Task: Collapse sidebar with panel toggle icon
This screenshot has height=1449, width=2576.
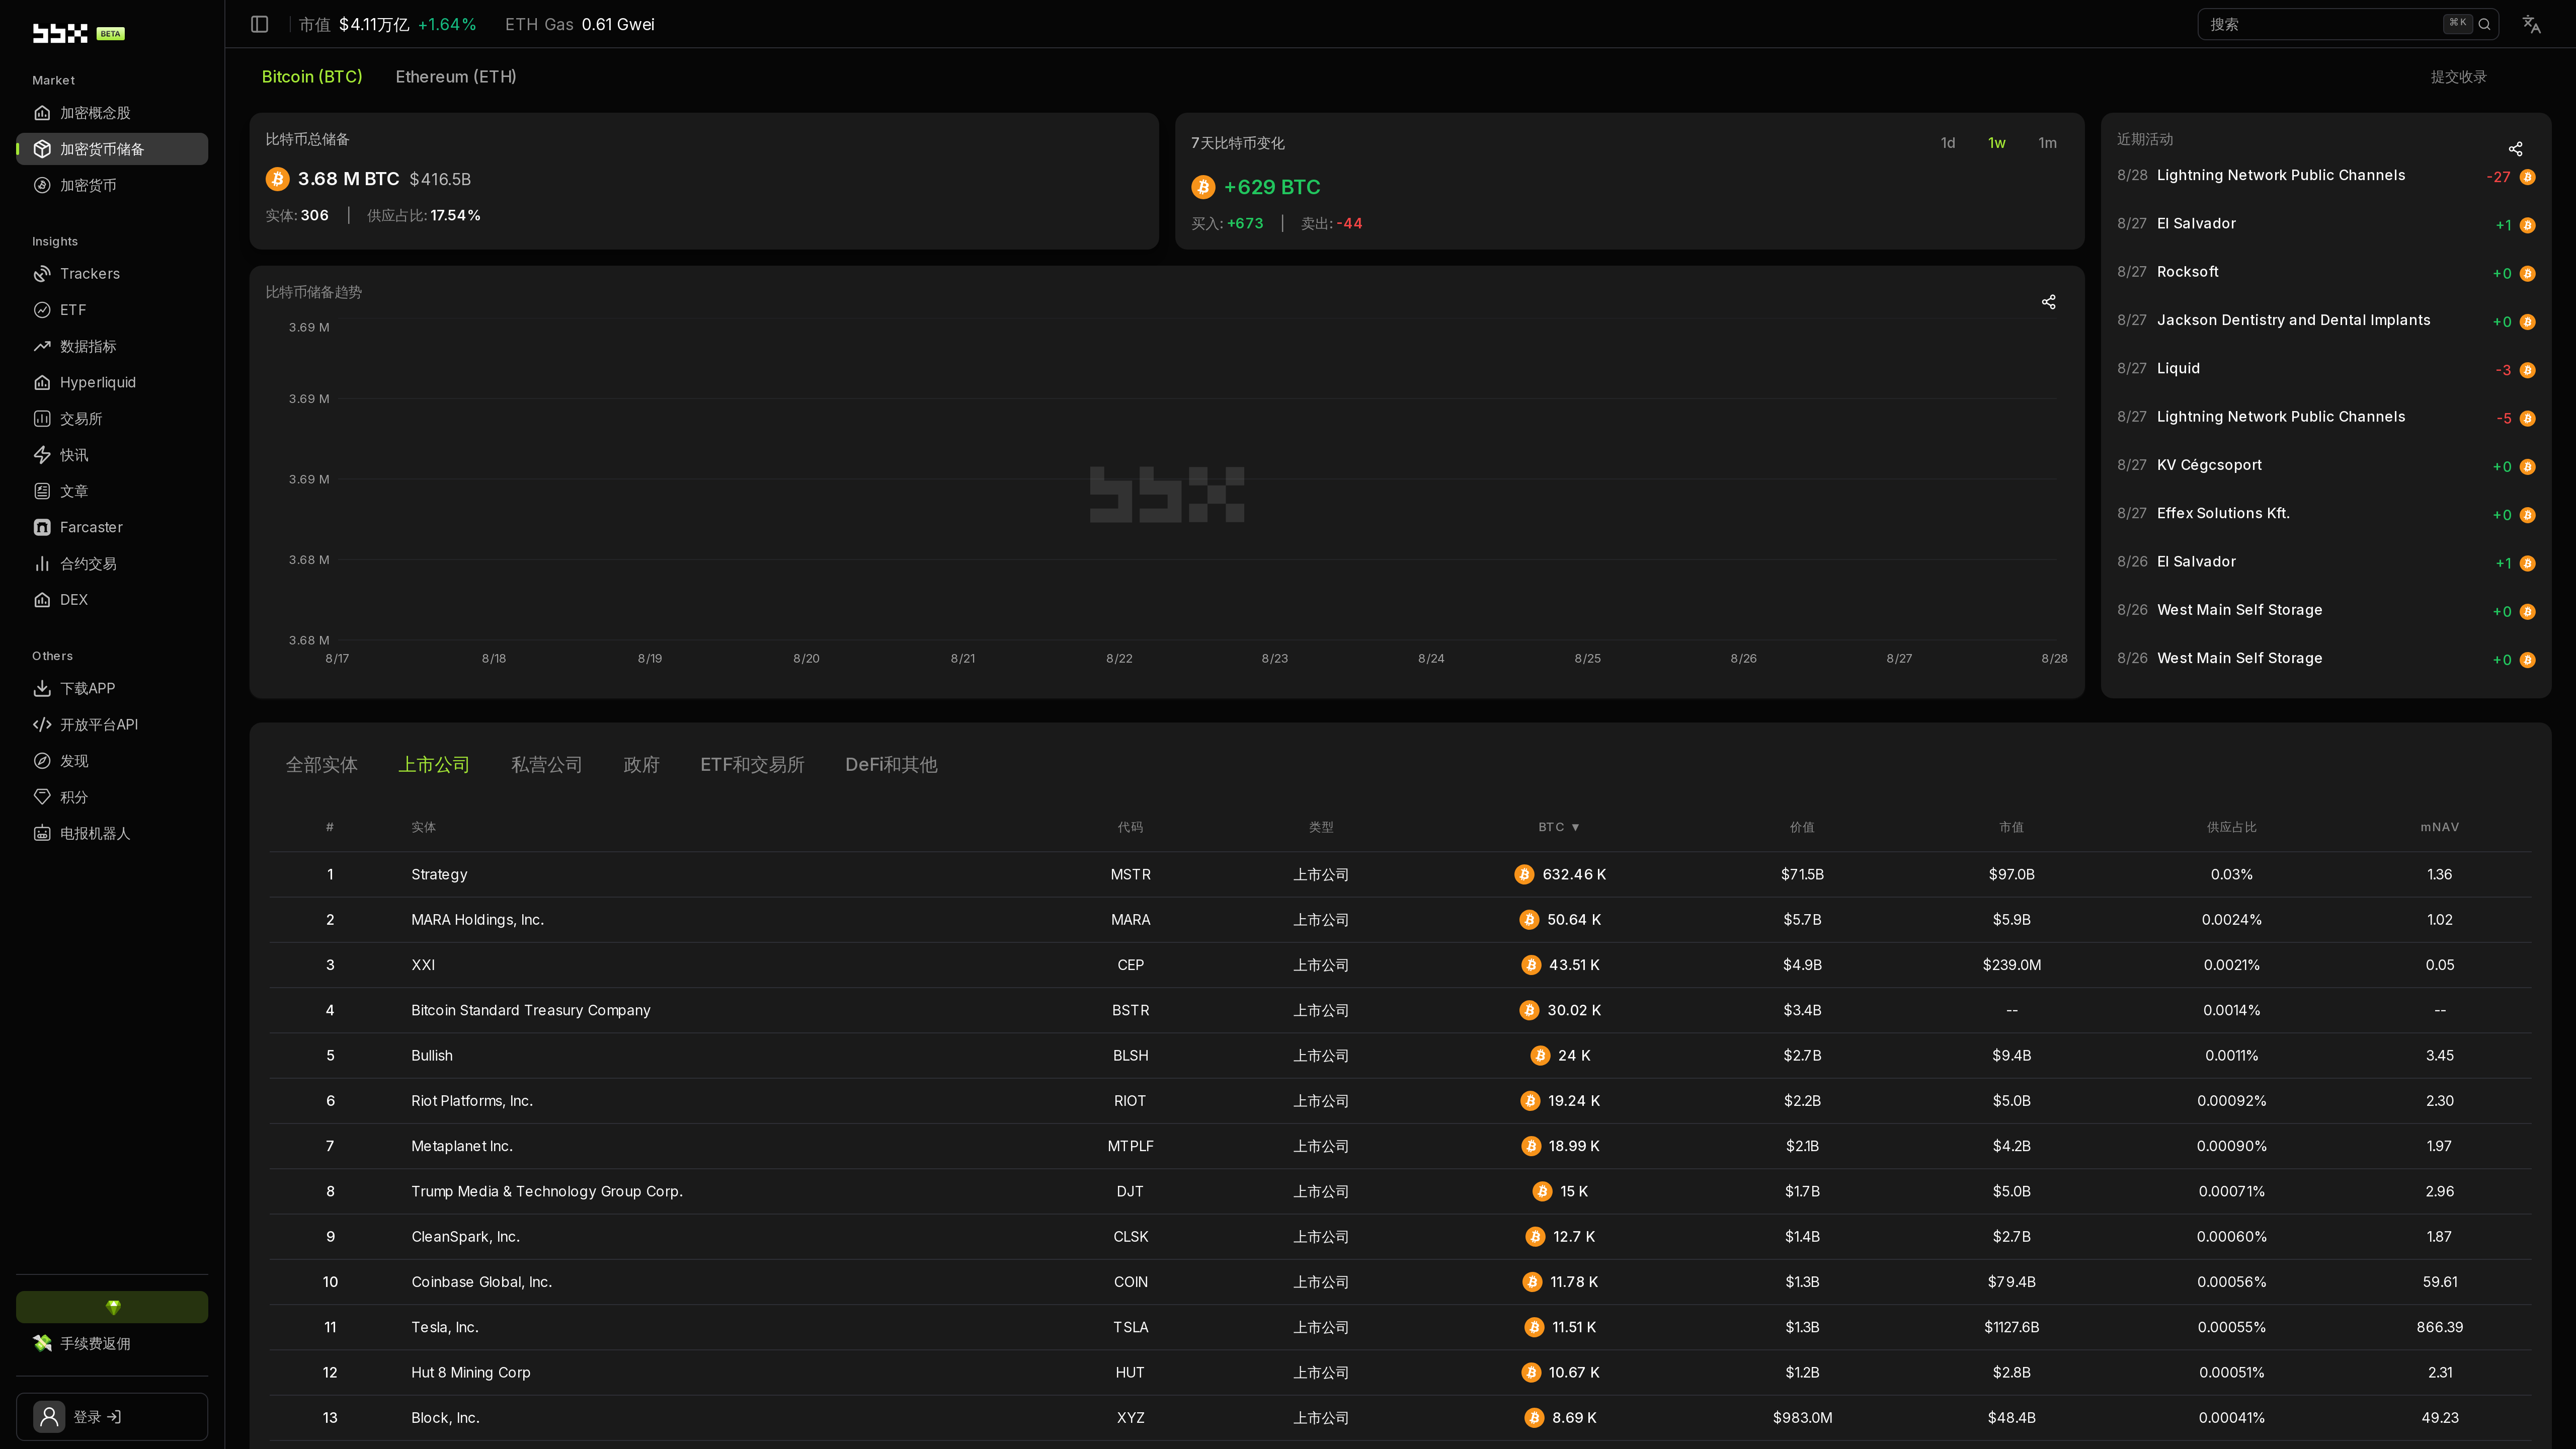Action: click(260, 24)
